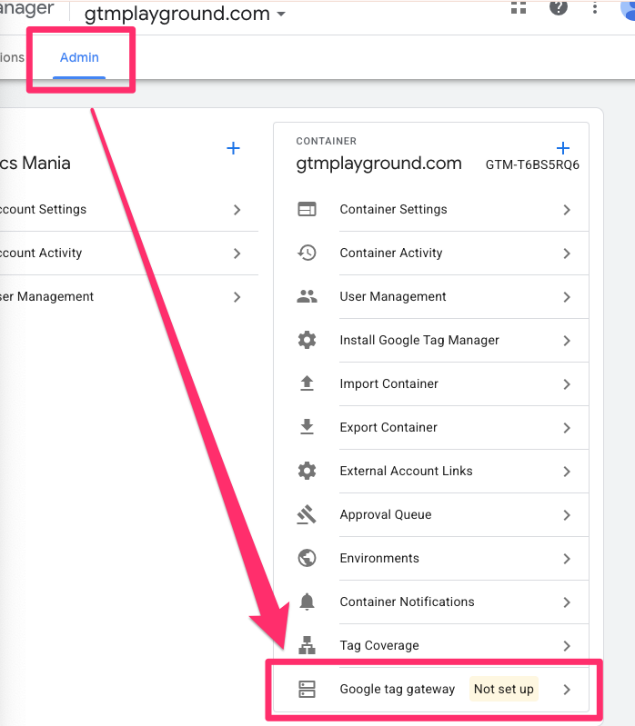Click the Container Notifications bell icon
The height and width of the screenshot is (726, 635).
coord(307,601)
